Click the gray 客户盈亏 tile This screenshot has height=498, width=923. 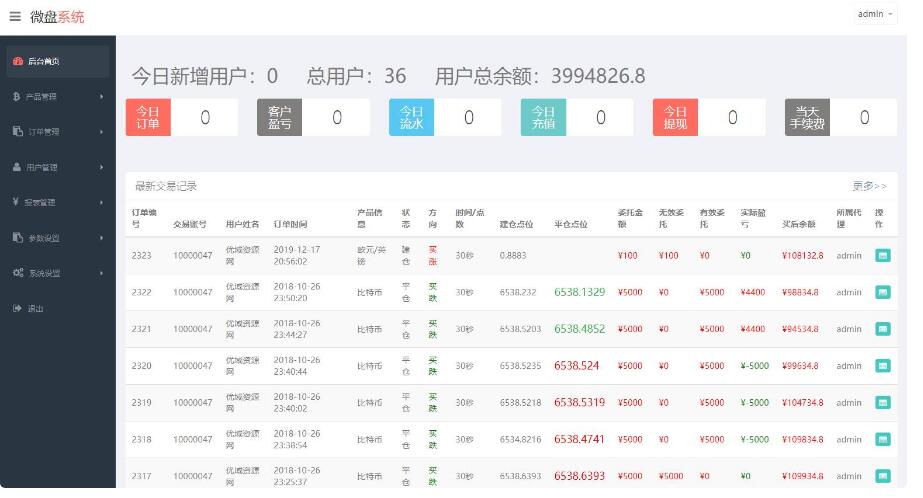click(280, 117)
